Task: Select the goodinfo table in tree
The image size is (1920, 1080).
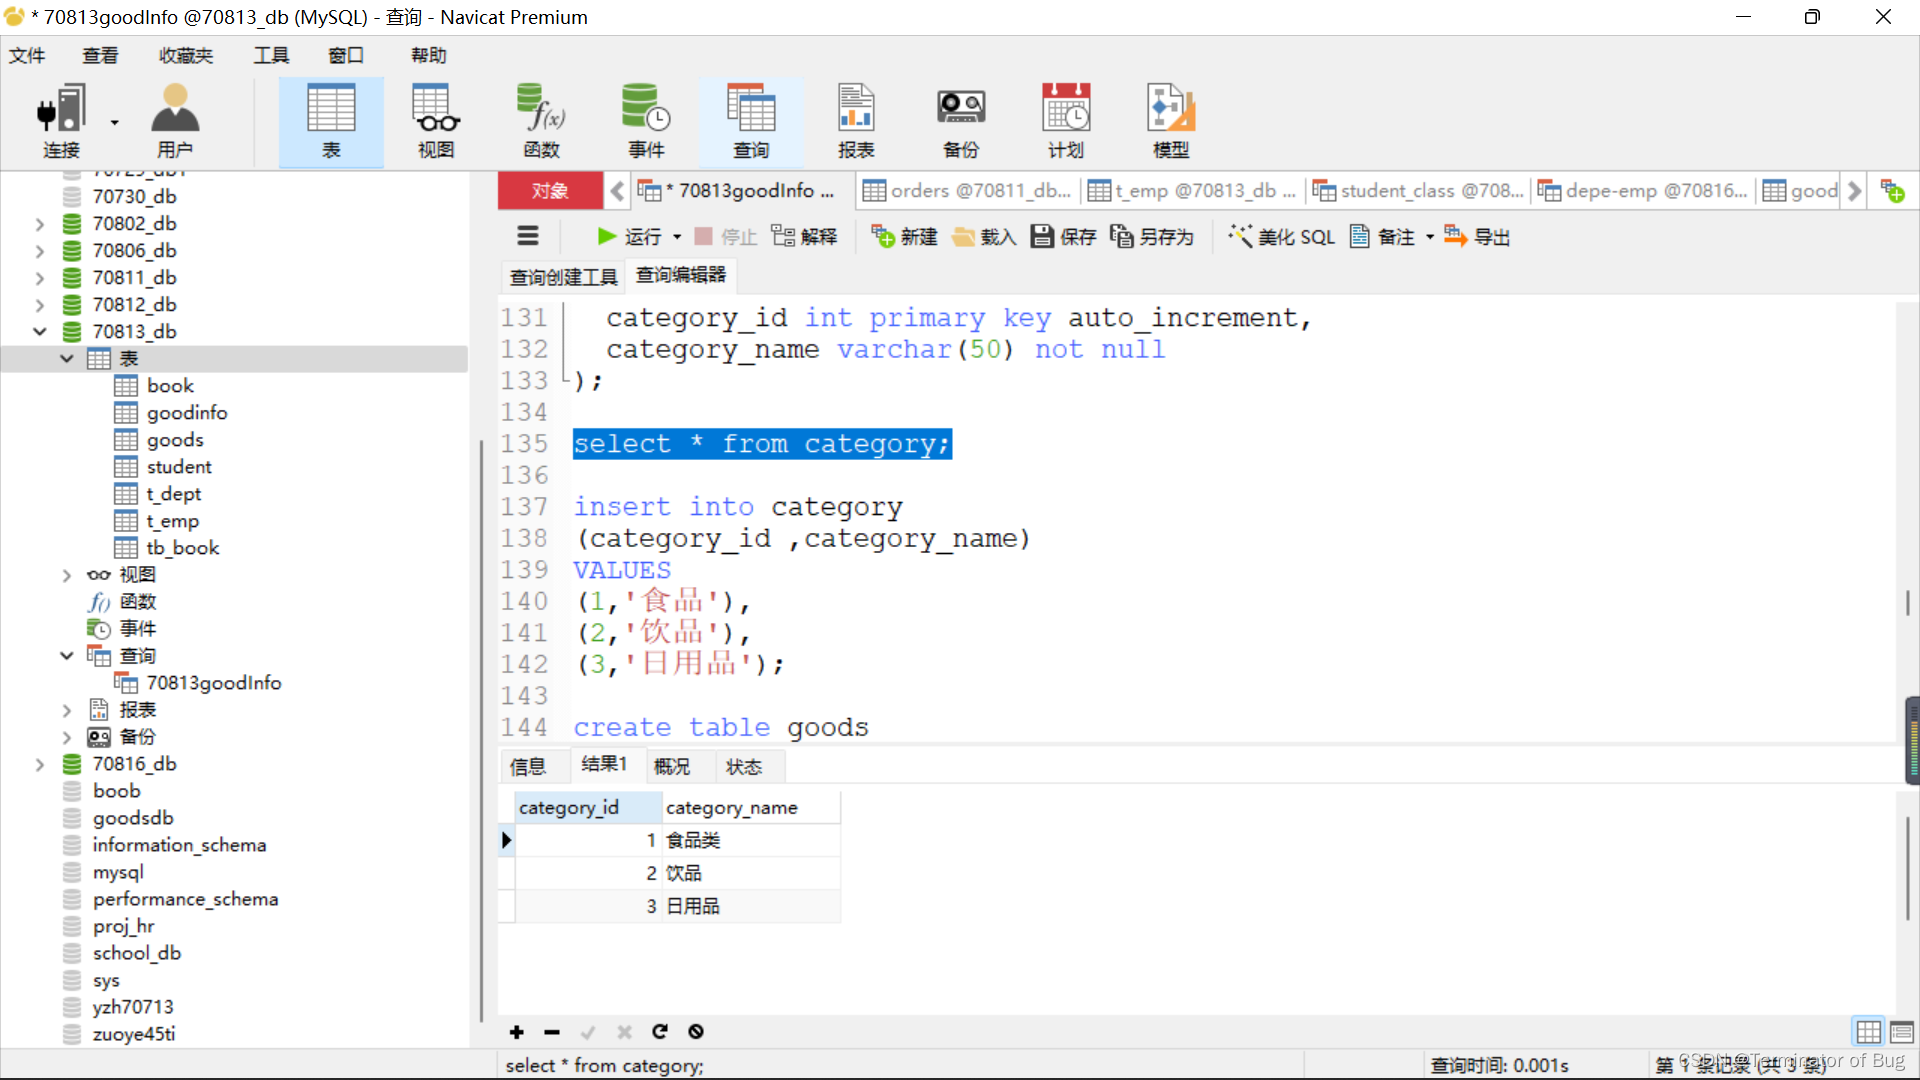Action: [187, 413]
